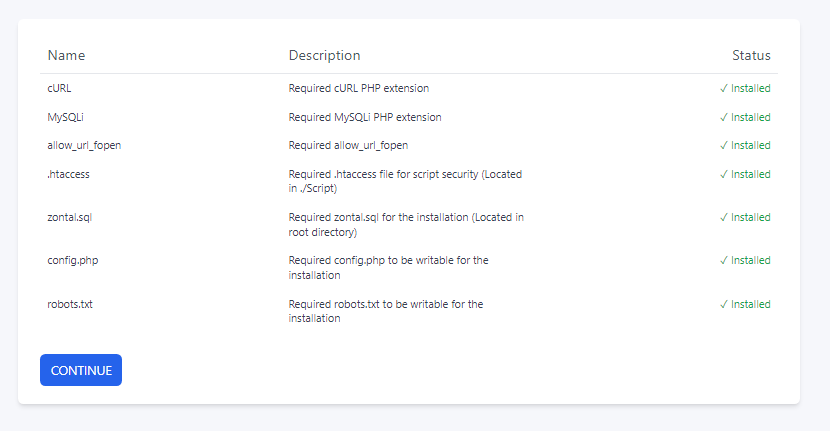
Task: Select the cURL requirement name
Action: (x=60, y=88)
